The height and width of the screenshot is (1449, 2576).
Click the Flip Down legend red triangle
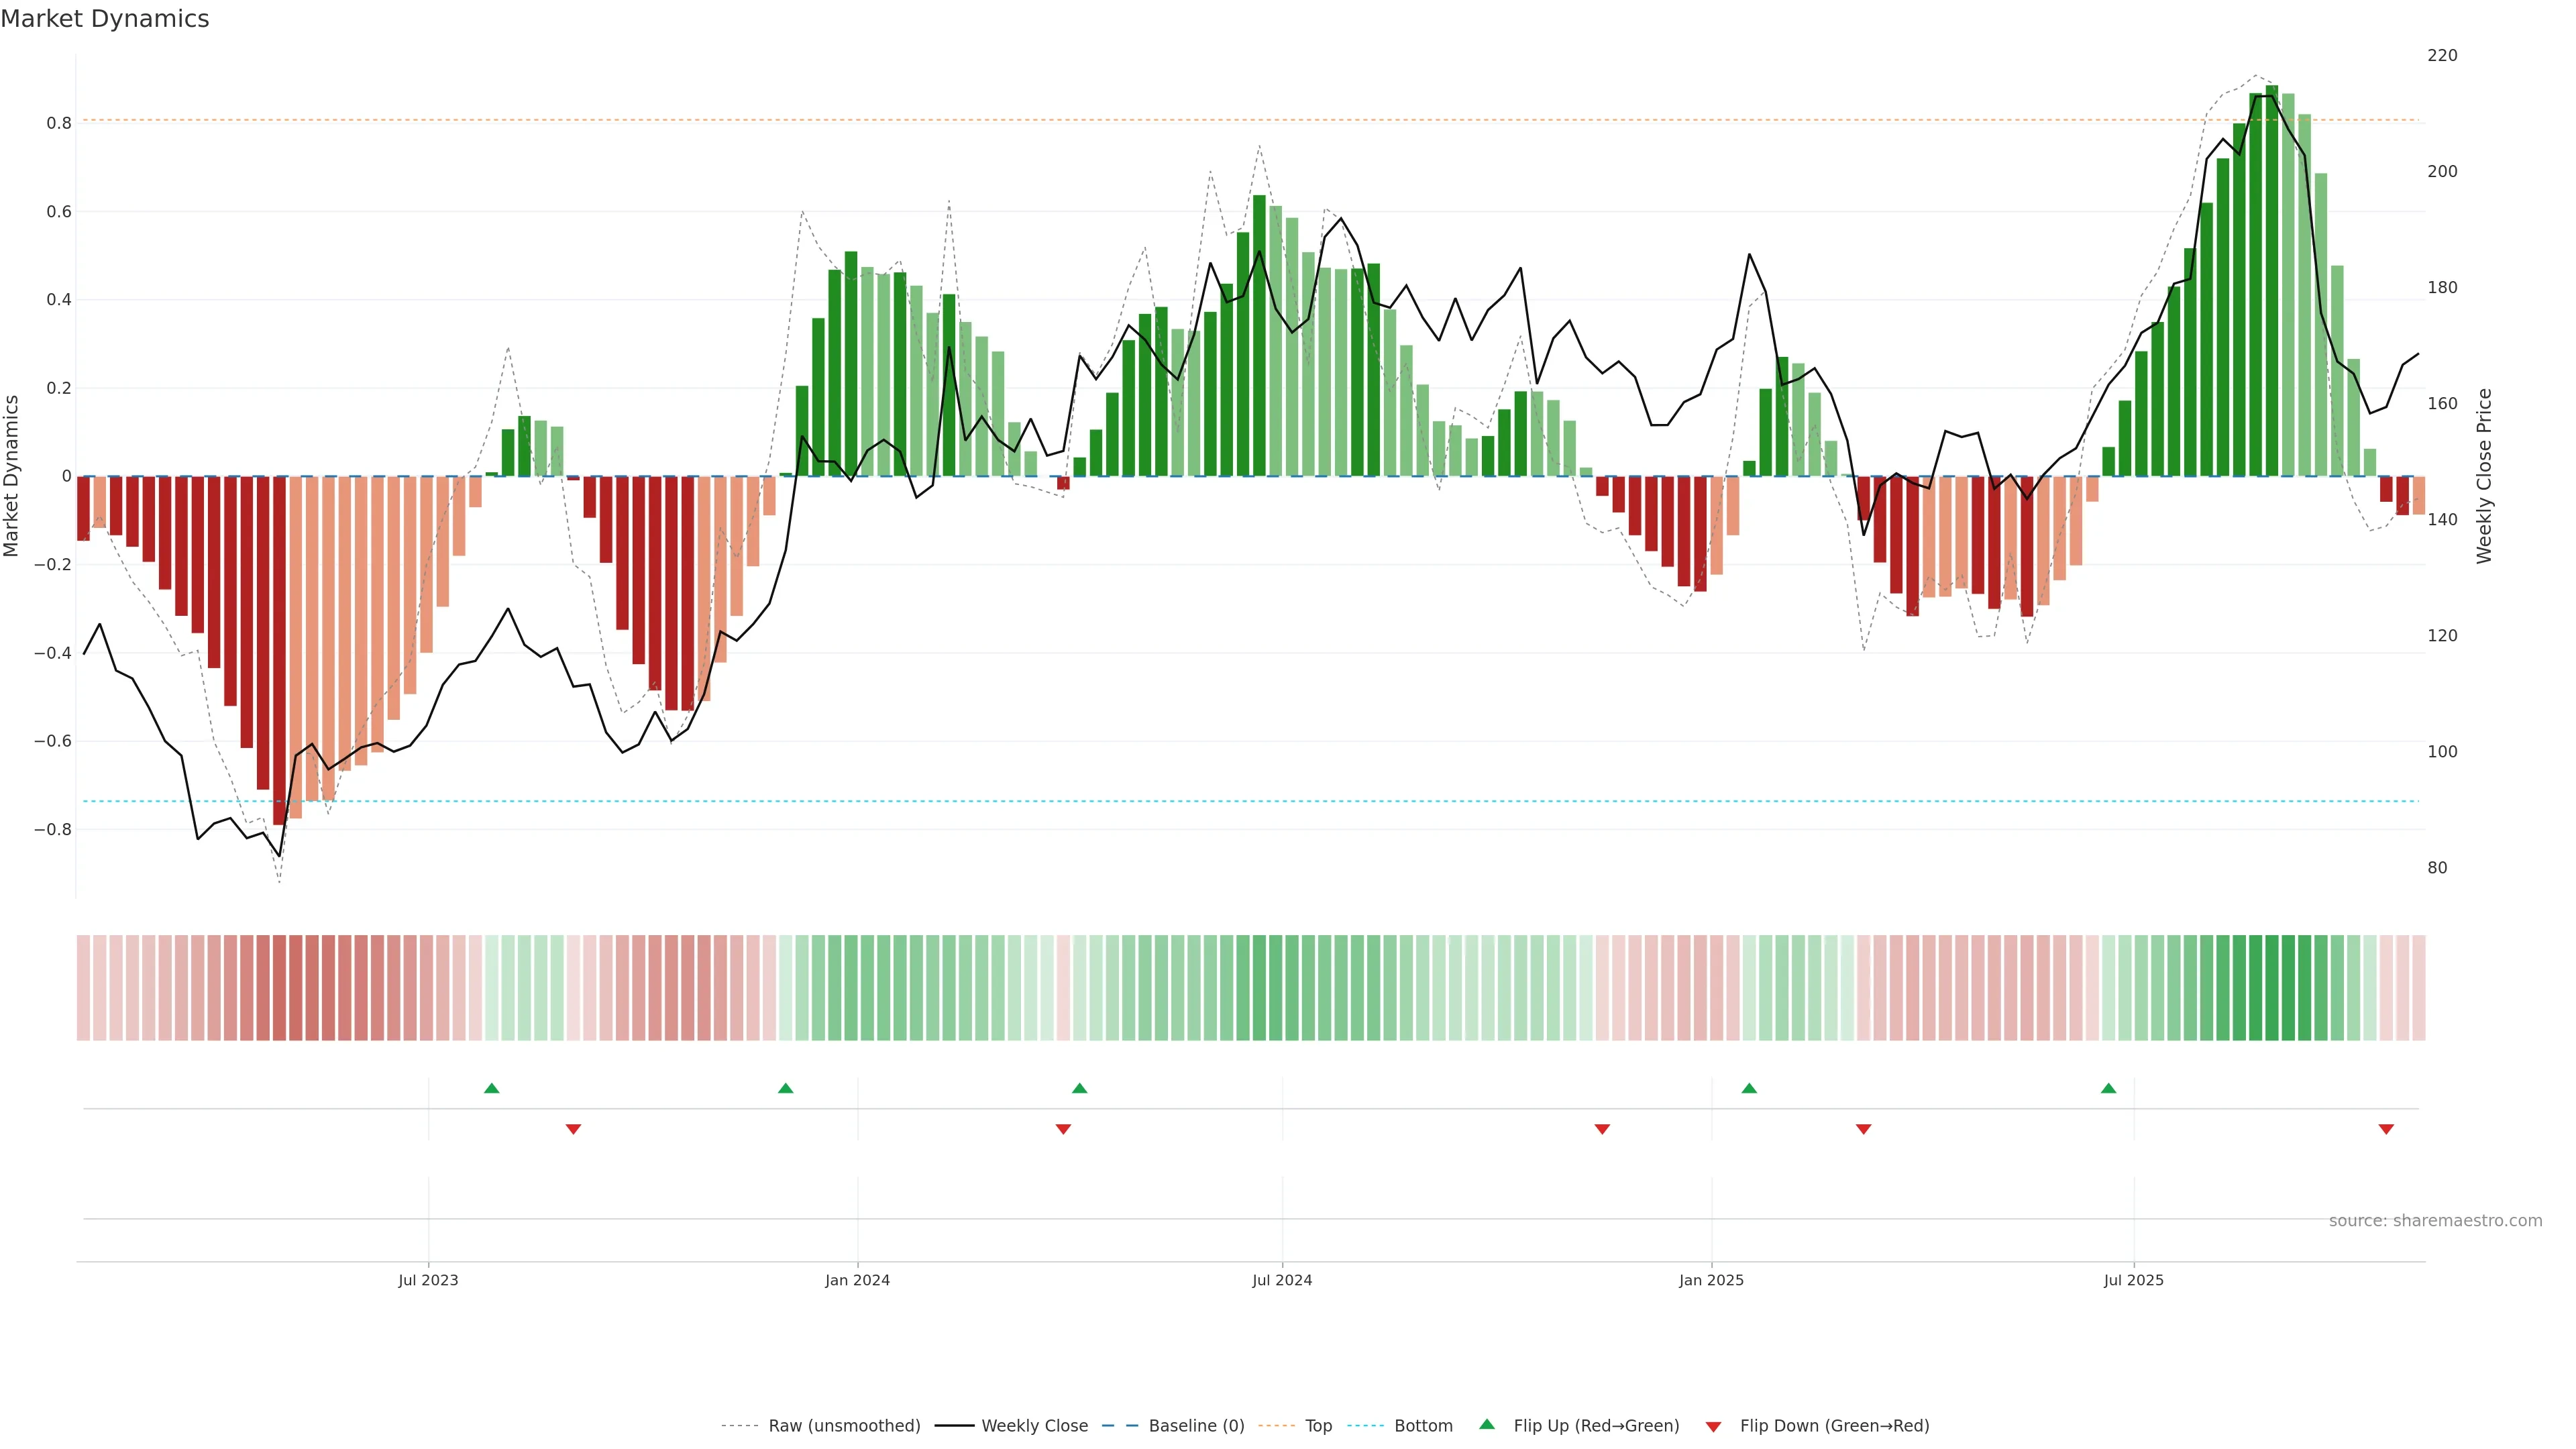pos(1713,1426)
